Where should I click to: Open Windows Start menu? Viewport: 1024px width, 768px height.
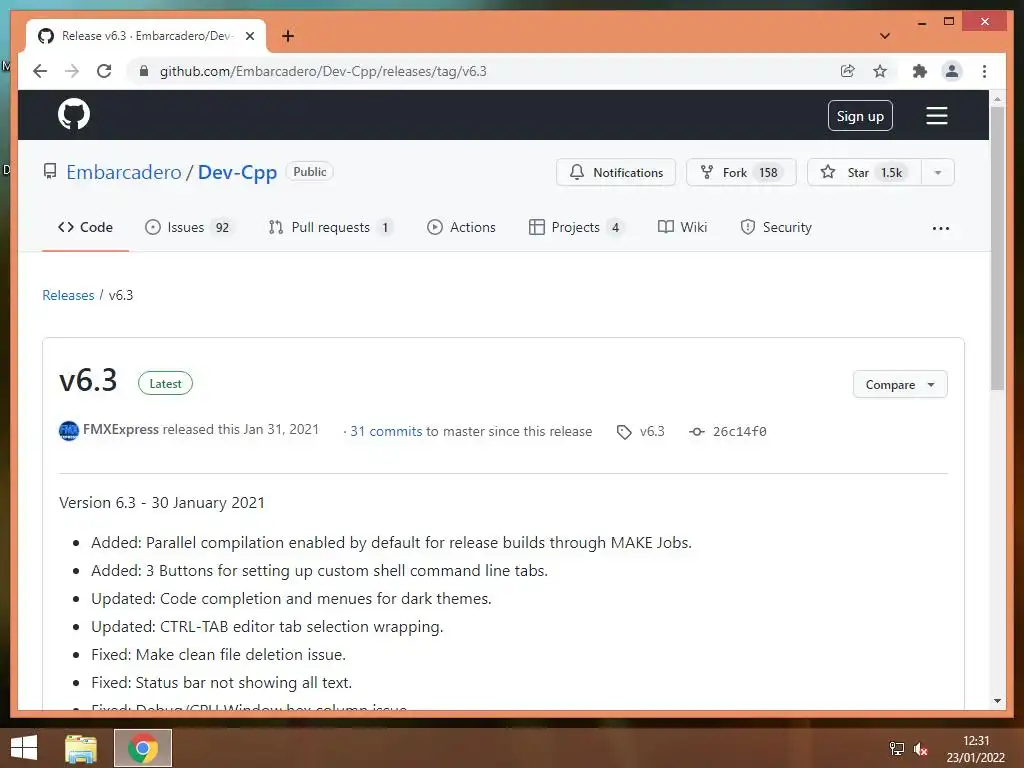pos(24,748)
